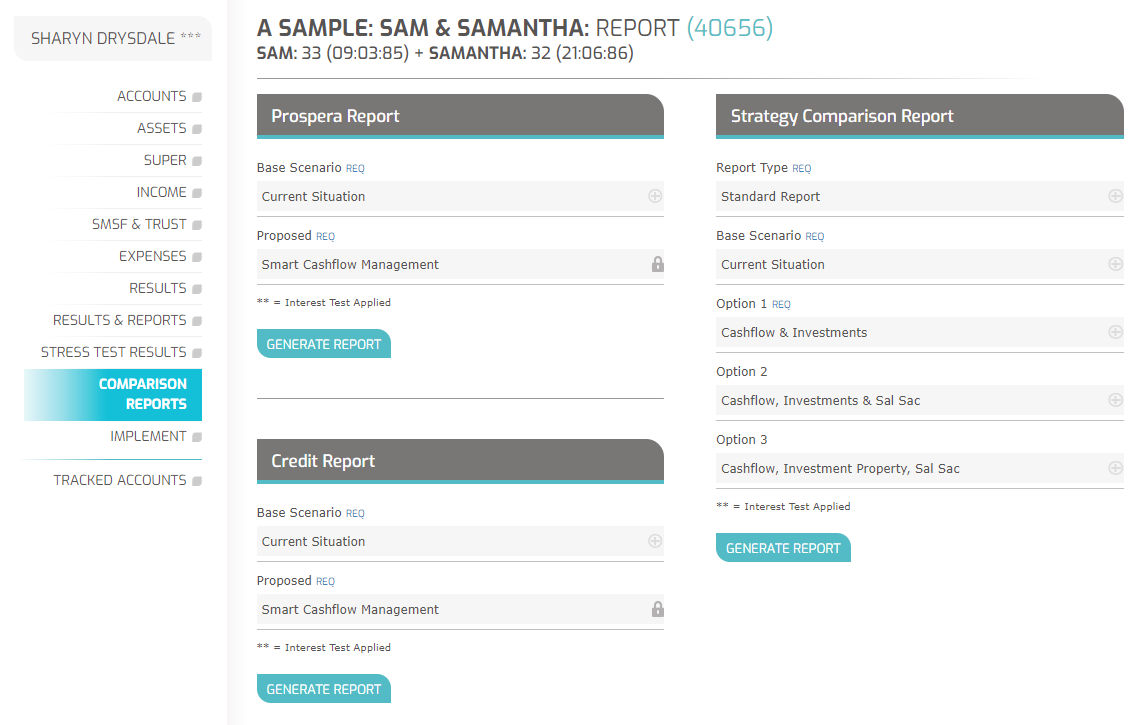The height and width of the screenshot is (725, 1143).
Task: Click the lock icon on Prospera Proposed field
Action: pyautogui.click(x=658, y=264)
